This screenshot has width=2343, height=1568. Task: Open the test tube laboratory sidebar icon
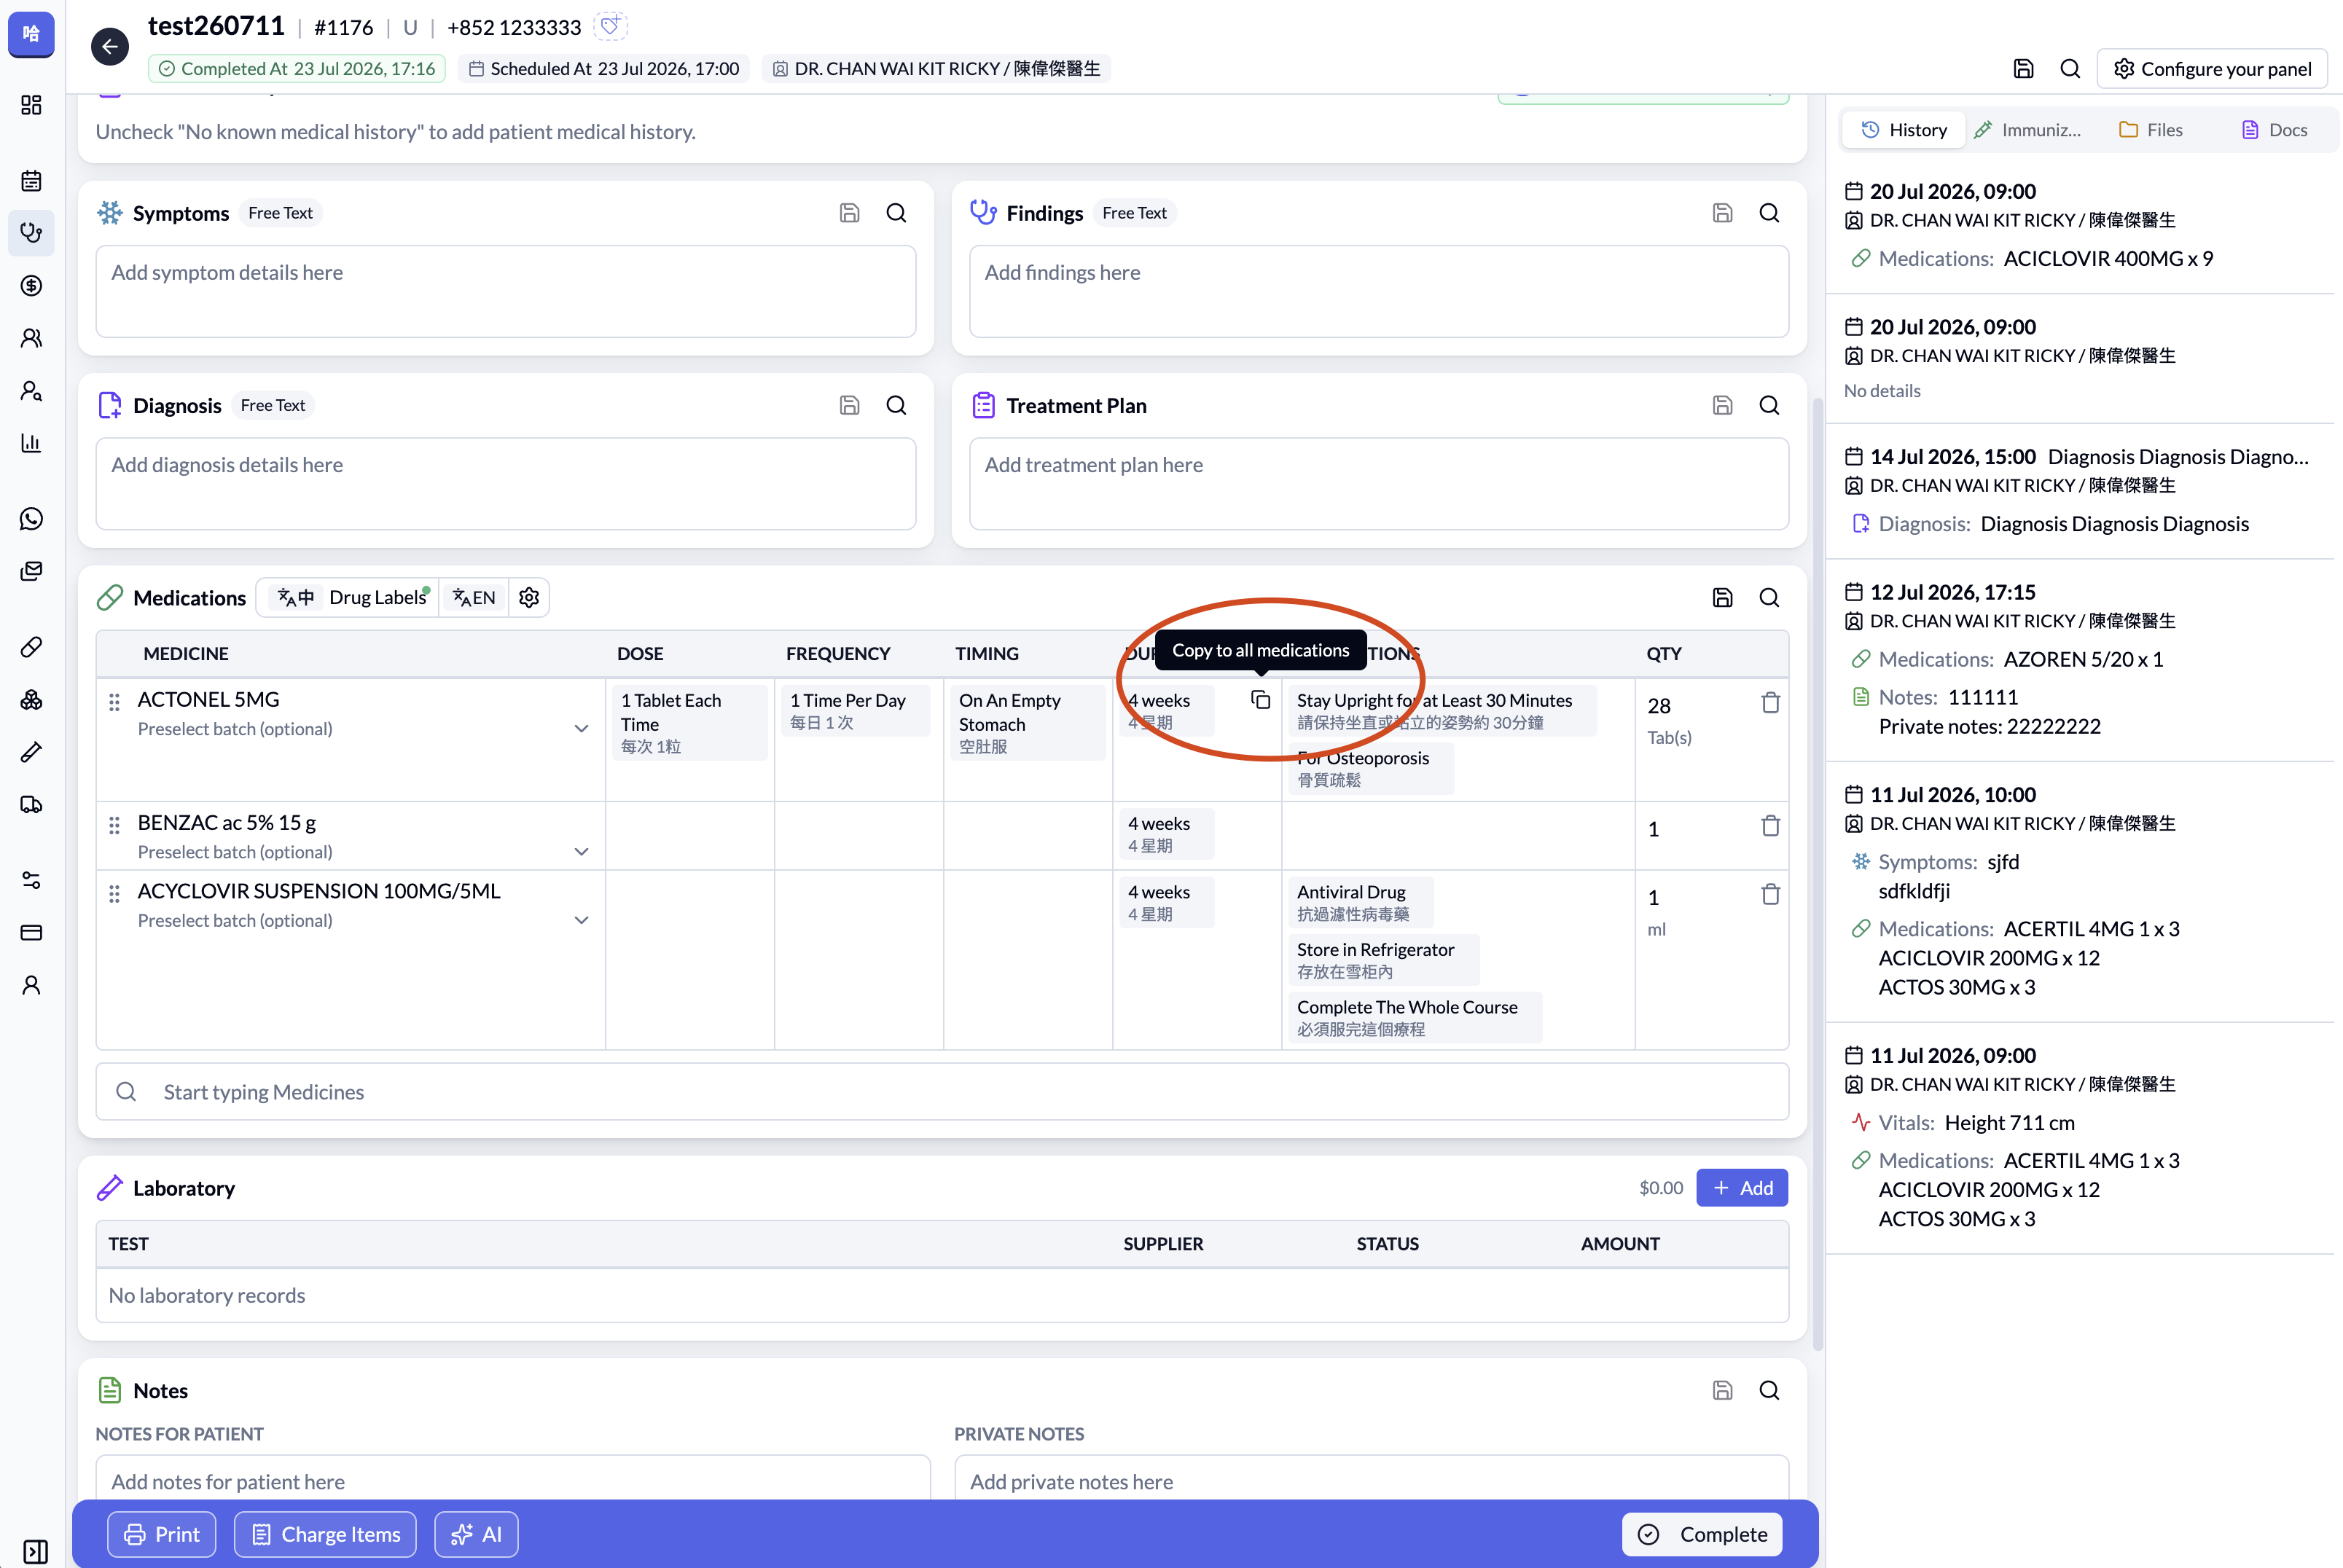31,752
